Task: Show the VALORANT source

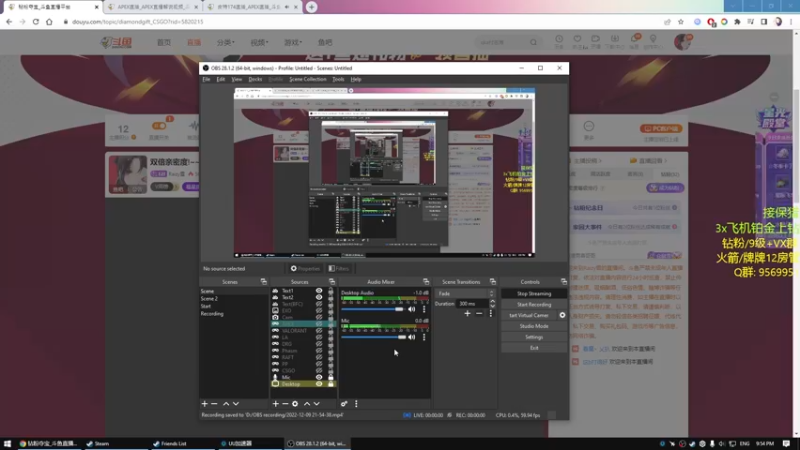Action: tap(319, 331)
